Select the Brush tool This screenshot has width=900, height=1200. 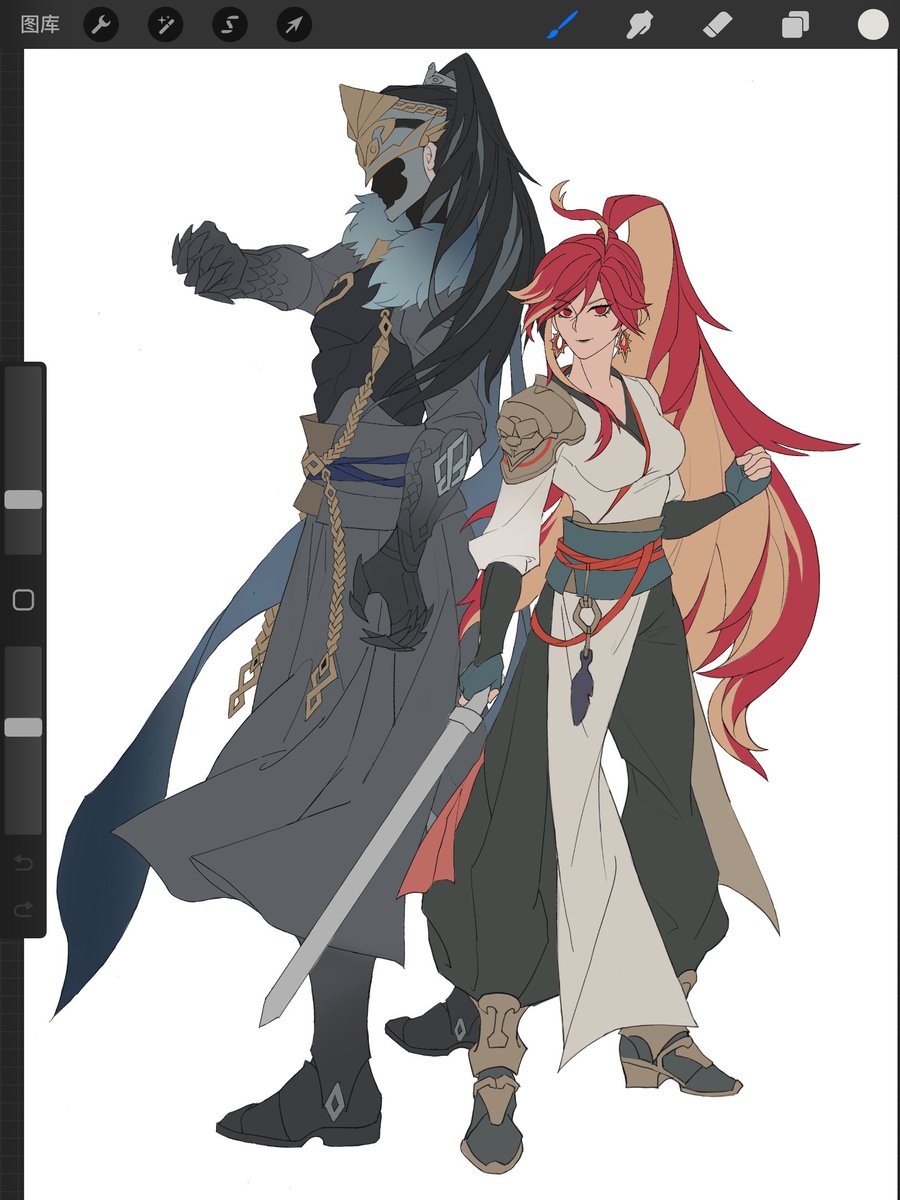coord(563,25)
